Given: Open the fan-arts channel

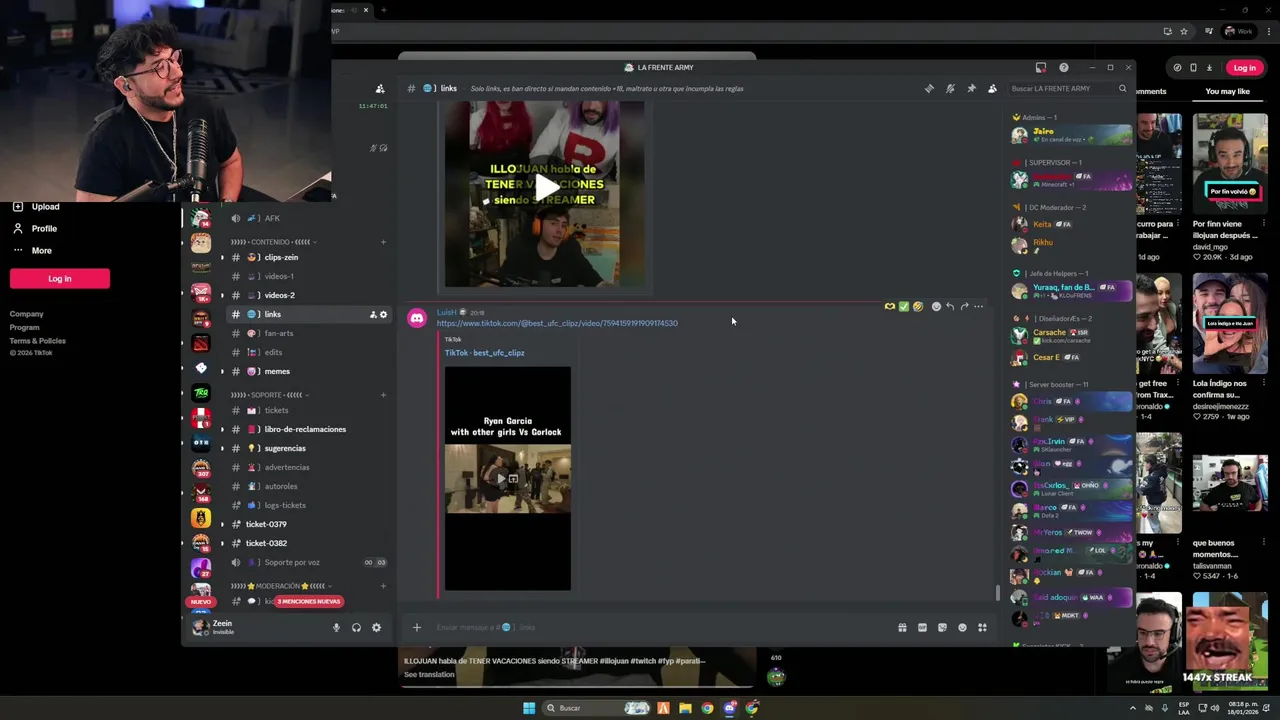Looking at the screenshot, I should coord(308,333).
